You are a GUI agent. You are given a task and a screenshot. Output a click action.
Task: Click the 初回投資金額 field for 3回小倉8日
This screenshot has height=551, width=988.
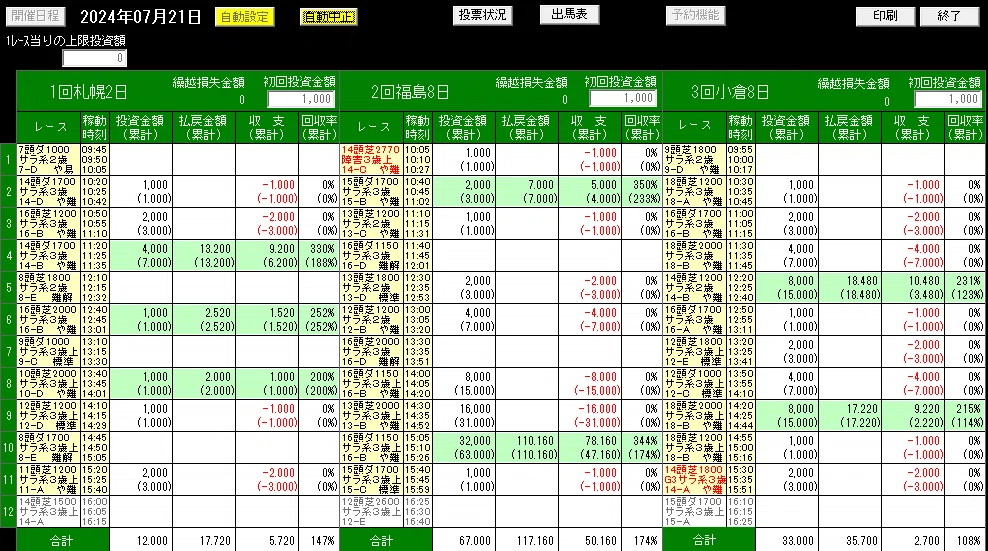948,99
